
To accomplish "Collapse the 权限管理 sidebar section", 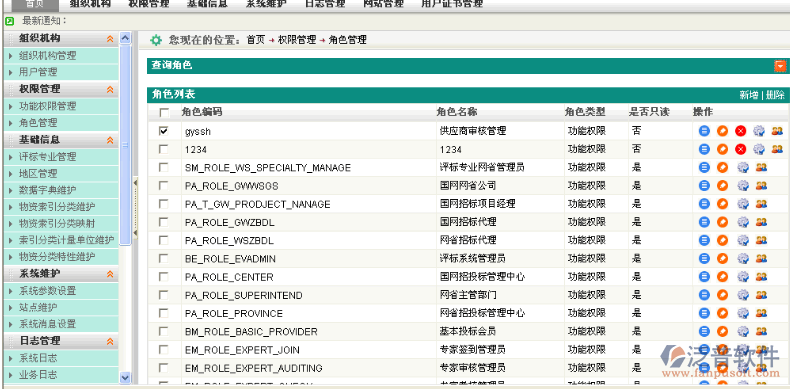I will pos(110,90).
